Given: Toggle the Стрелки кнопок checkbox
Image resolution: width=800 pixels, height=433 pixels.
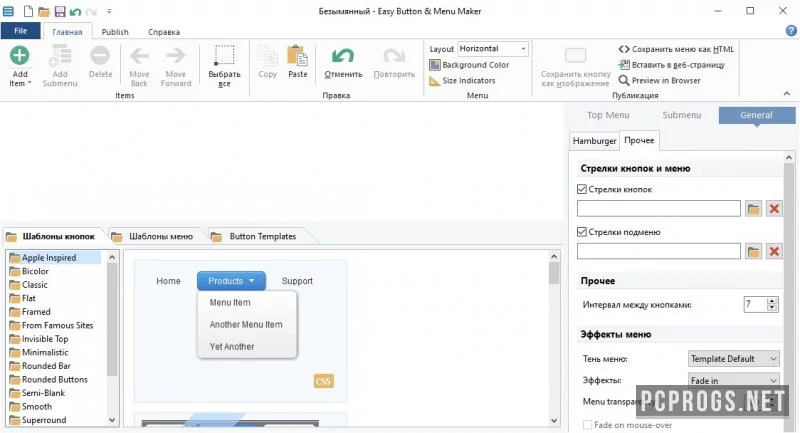Looking at the screenshot, I should pos(582,189).
